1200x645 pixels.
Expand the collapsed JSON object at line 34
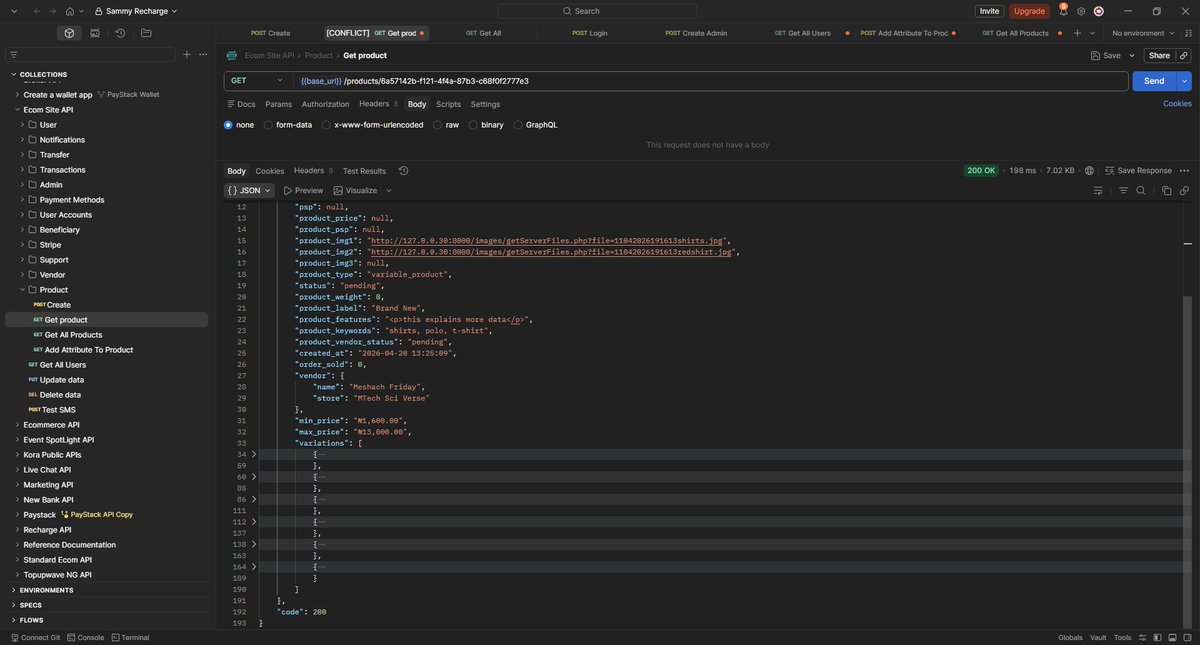254,454
